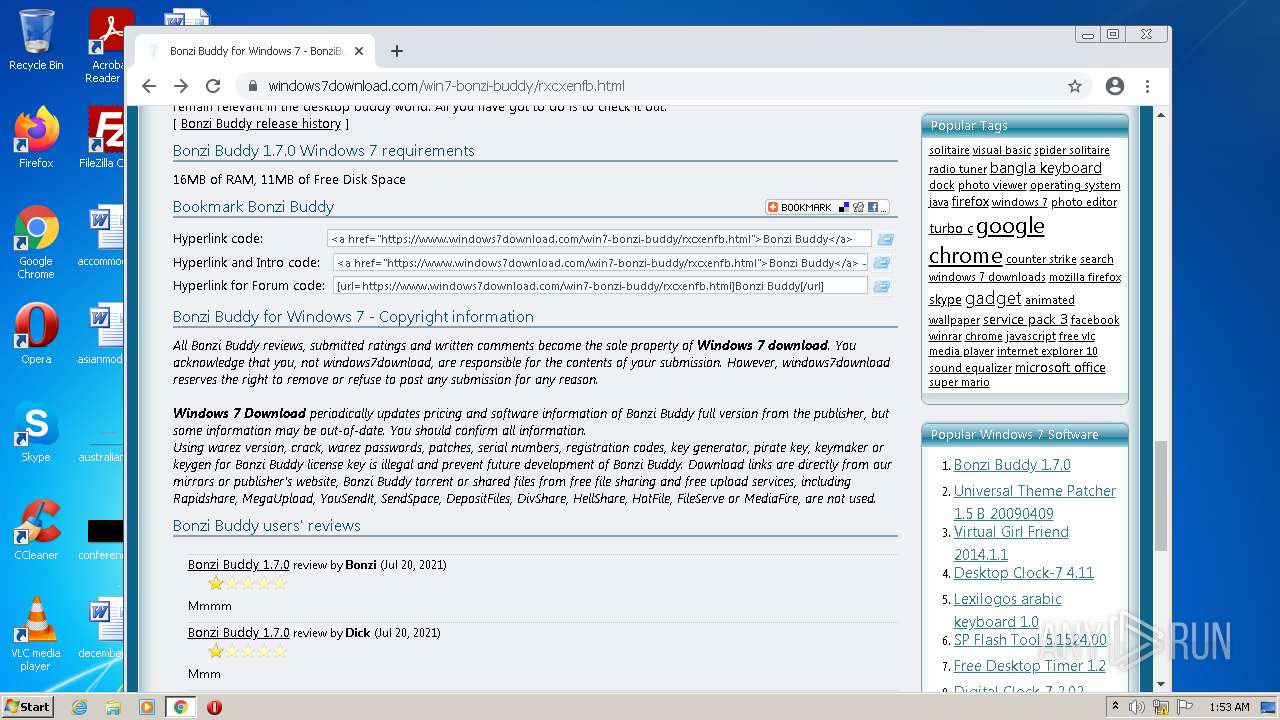
Task: Open the Universal Theme Patcher link
Action: tap(1035, 502)
